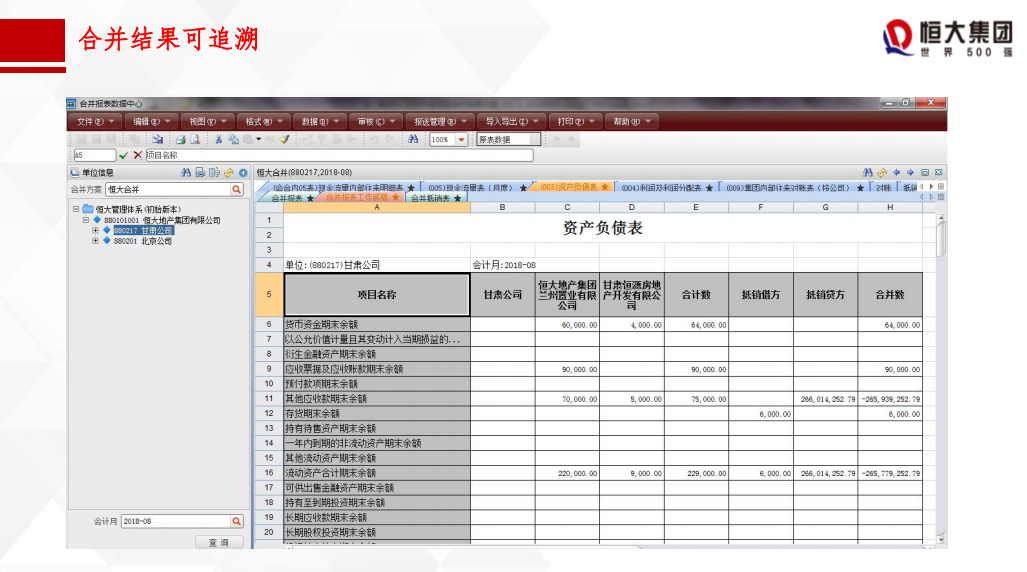Image resolution: width=1027 pixels, height=572 pixels.
Task: Open the 文件(F) menu
Action: pos(95,121)
